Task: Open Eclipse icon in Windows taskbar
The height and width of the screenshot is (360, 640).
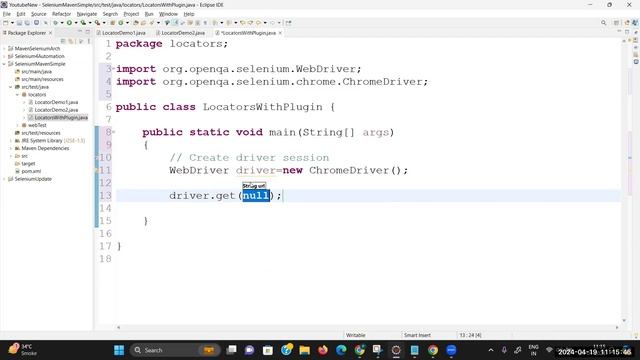Action: click(x=396, y=350)
